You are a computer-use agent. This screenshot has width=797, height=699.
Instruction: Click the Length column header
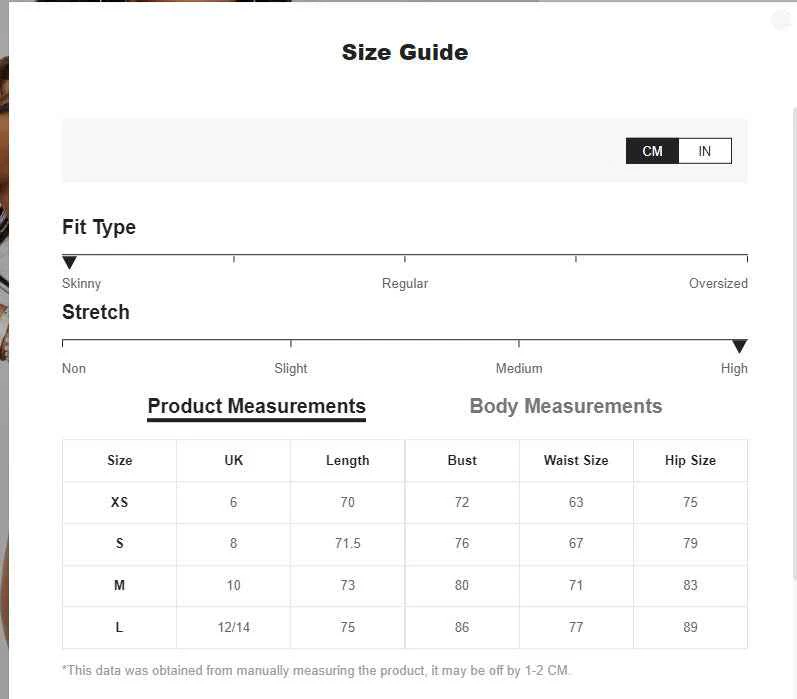click(x=348, y=461)
